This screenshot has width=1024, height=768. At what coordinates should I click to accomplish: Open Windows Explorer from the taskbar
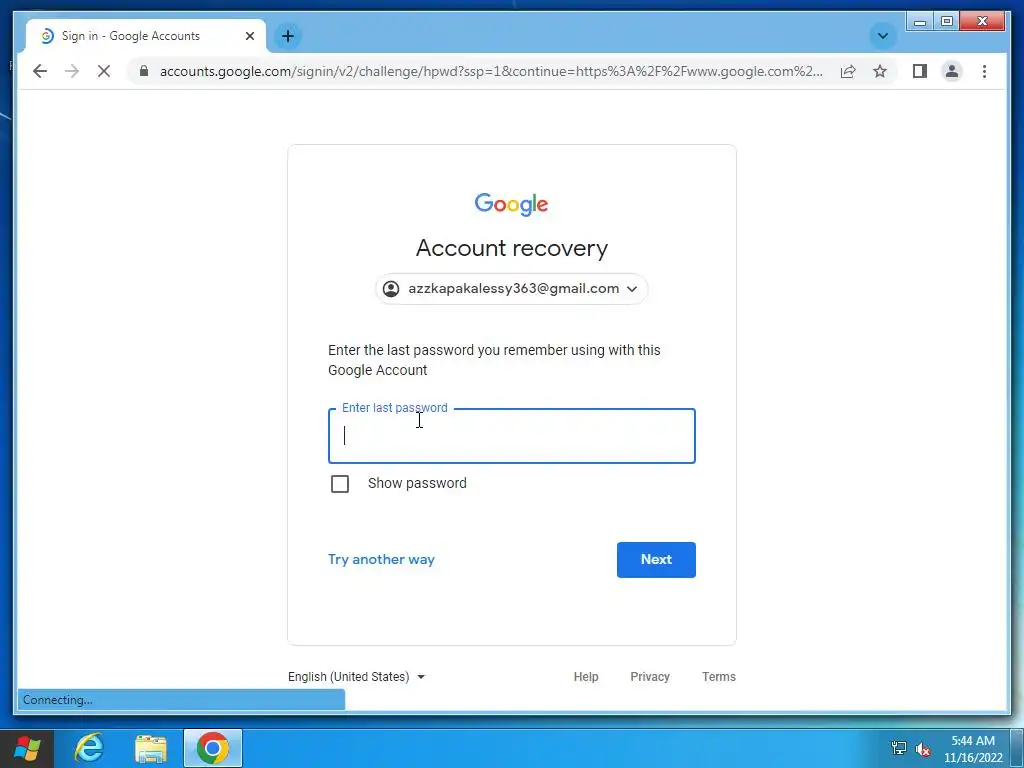point(151,748)
